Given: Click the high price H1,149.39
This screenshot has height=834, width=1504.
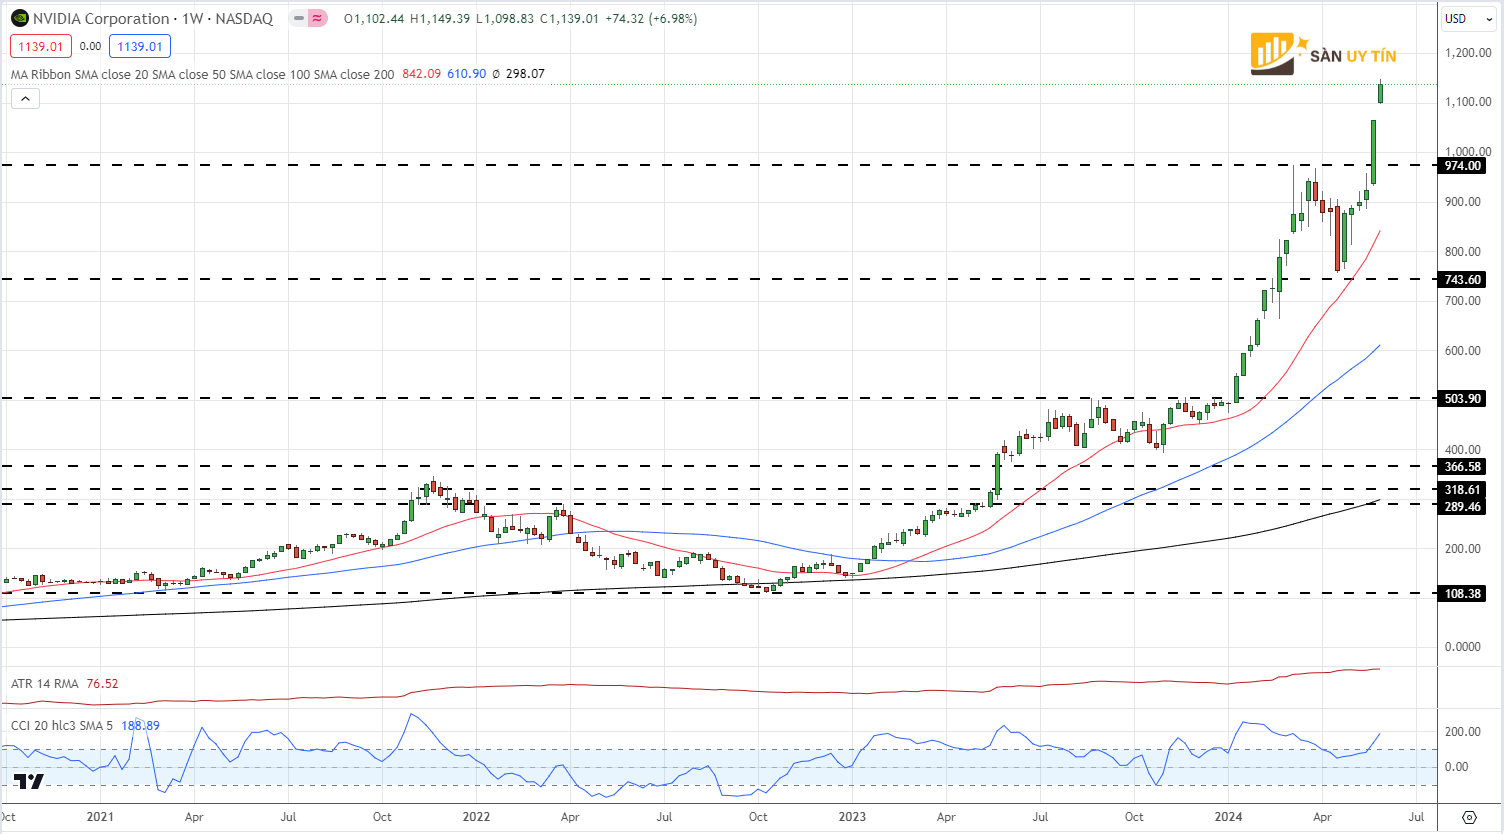Looking at the screenshot, I should [x=440, y=18].
